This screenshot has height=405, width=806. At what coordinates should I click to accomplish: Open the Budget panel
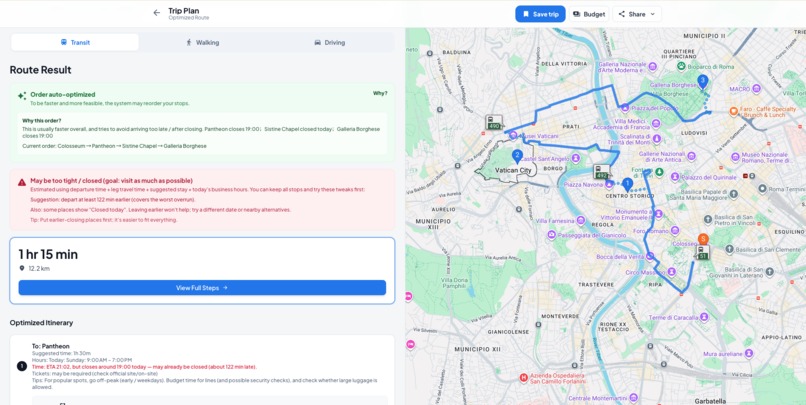pos(589,14)
